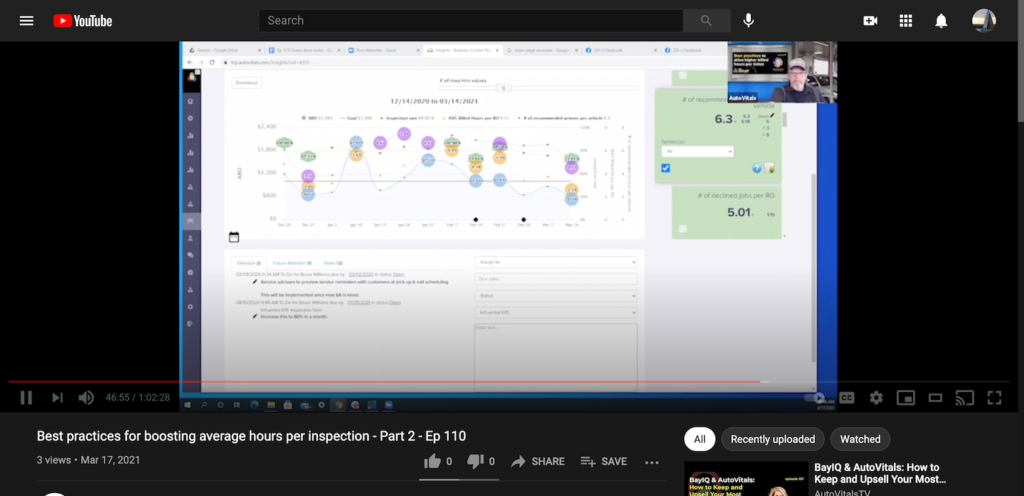Select the Zoom browser tab in video
The image size is (1024, 496).
pyautogui.click(x=383, y=50)
